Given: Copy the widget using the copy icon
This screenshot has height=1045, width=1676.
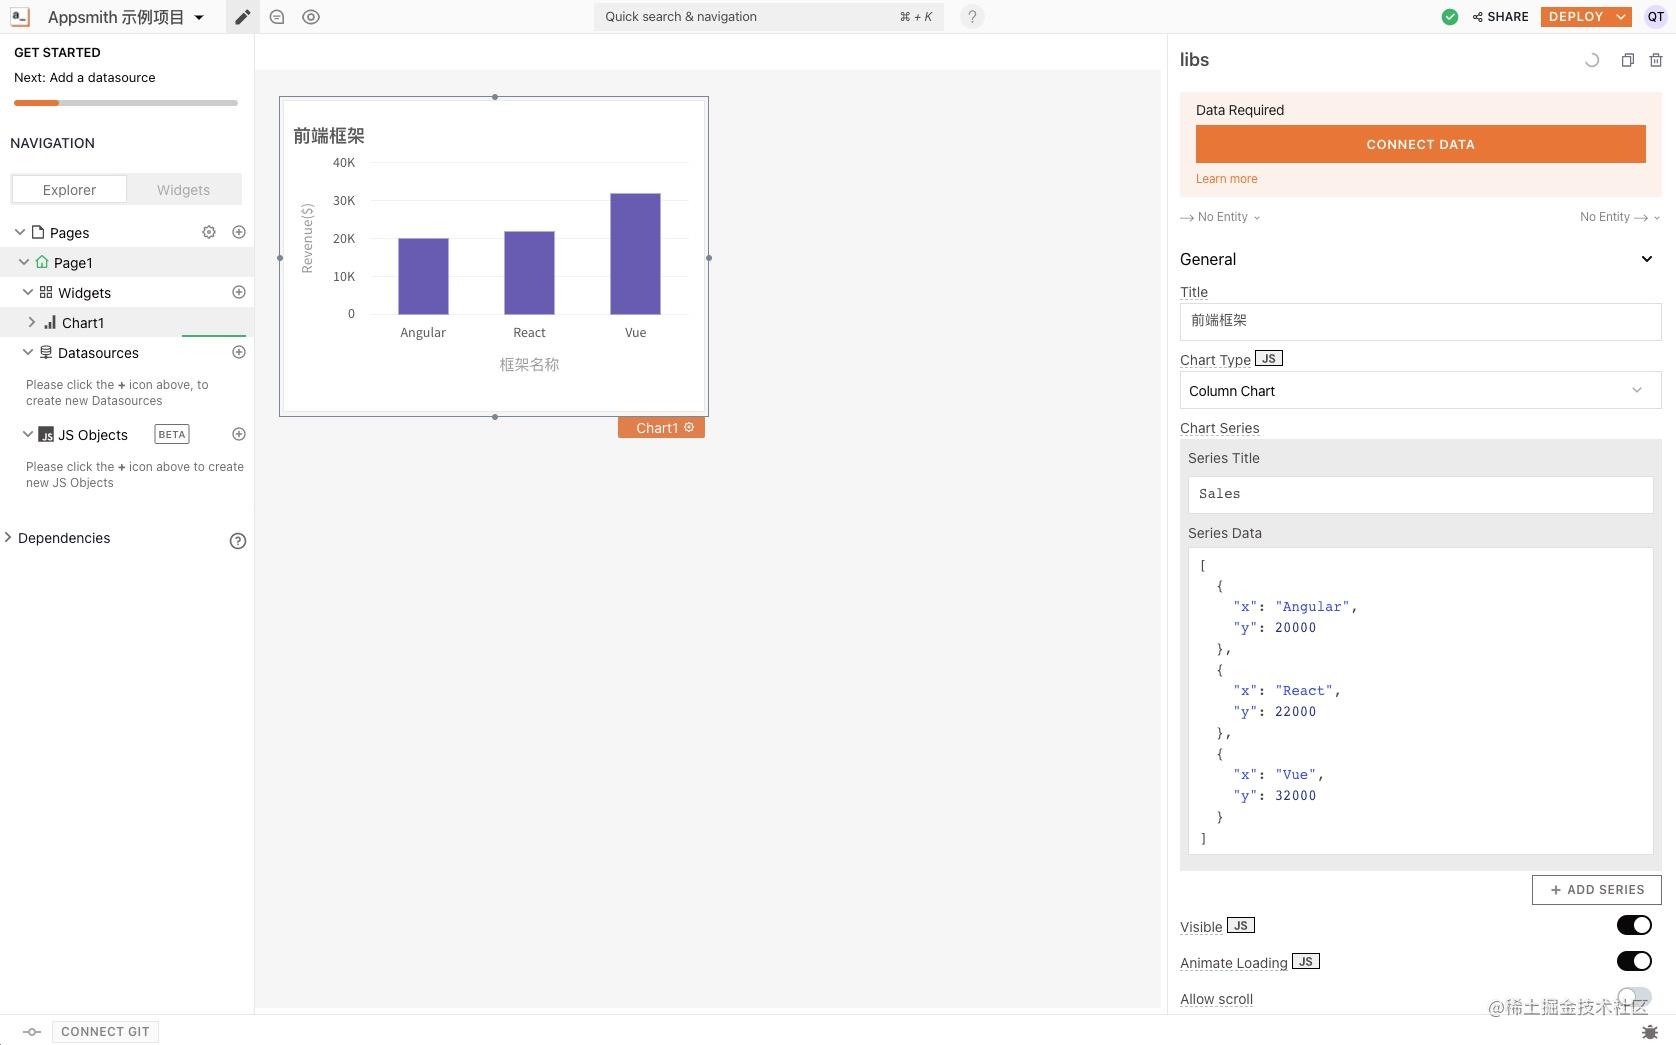Looking at the screenshot, I should pyautogui.click(x=1628, y=60).
